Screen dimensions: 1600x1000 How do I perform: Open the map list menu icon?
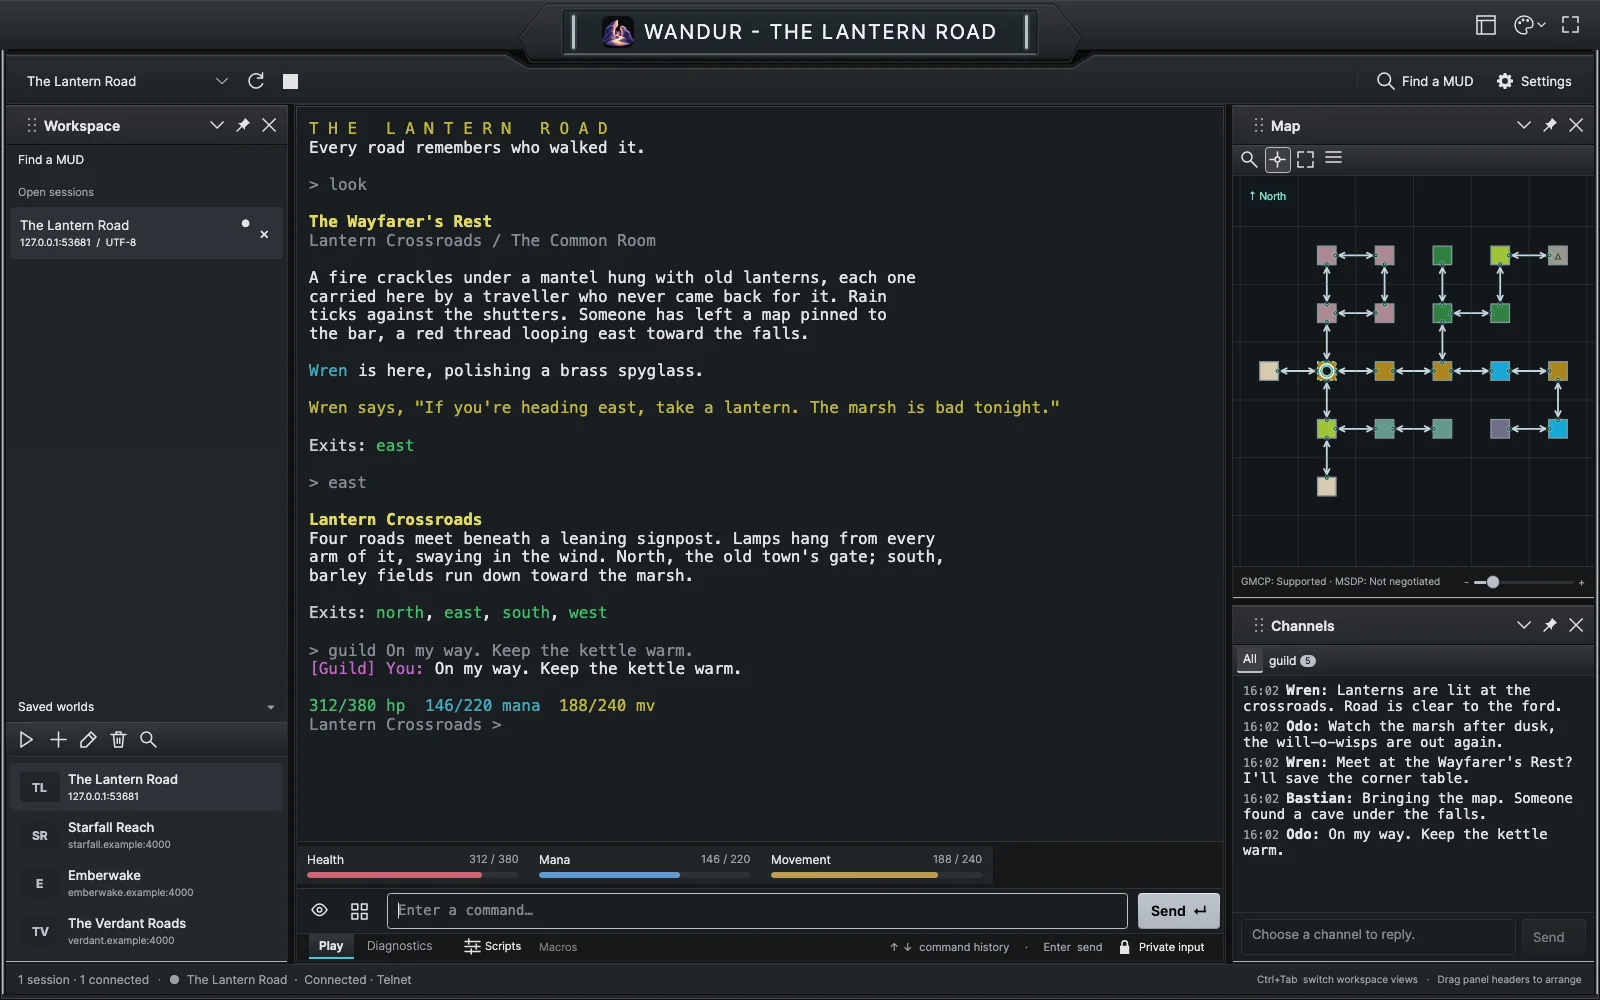(1333, 158)
